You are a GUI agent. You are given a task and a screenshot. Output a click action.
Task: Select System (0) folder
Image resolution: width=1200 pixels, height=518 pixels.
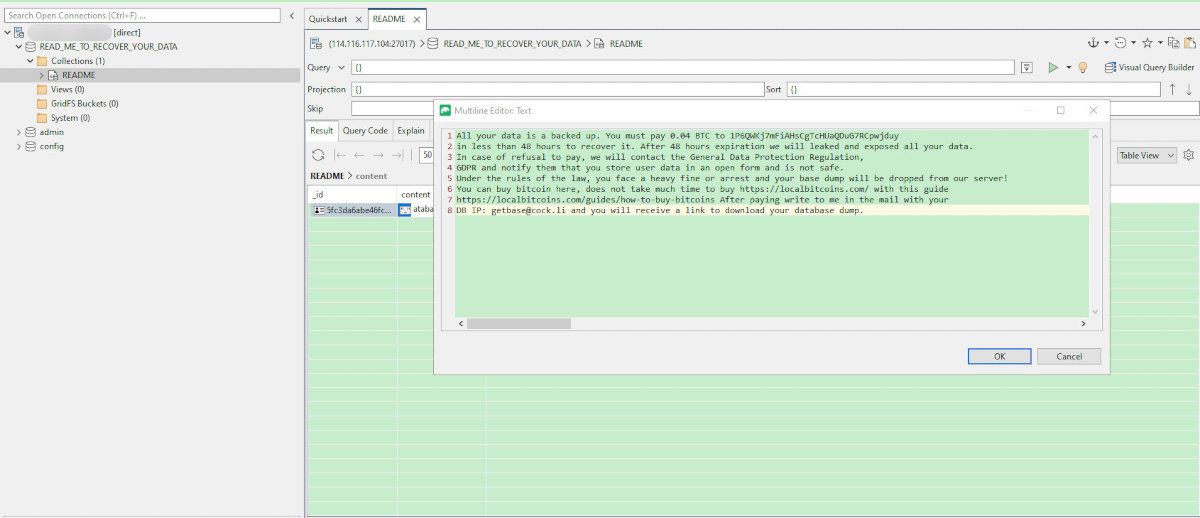[x=70, y=118]
